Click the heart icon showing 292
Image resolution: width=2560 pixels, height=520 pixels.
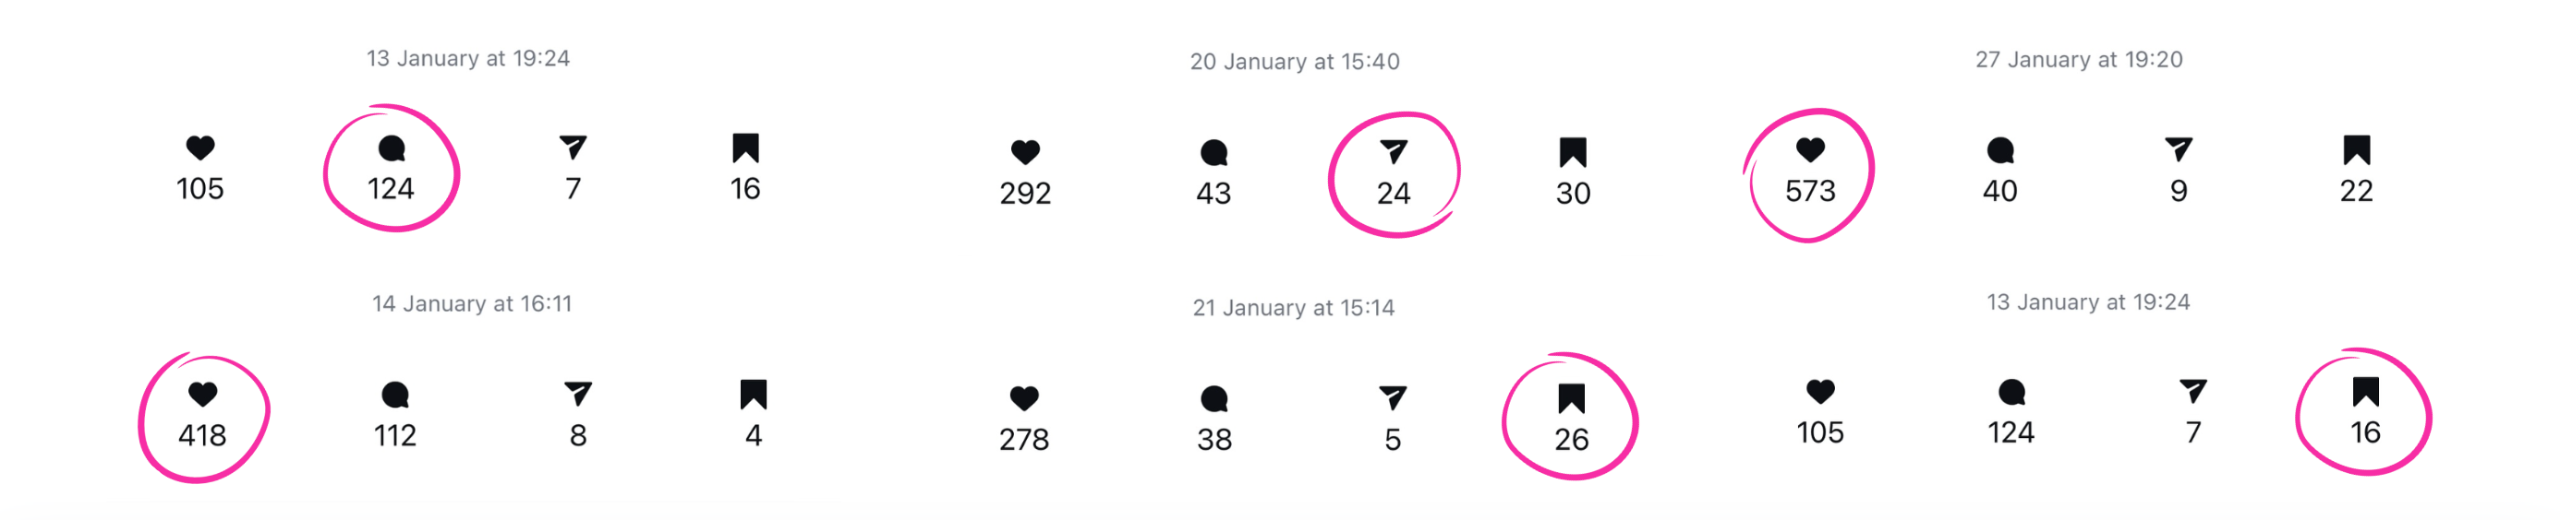coord(1025,152)
